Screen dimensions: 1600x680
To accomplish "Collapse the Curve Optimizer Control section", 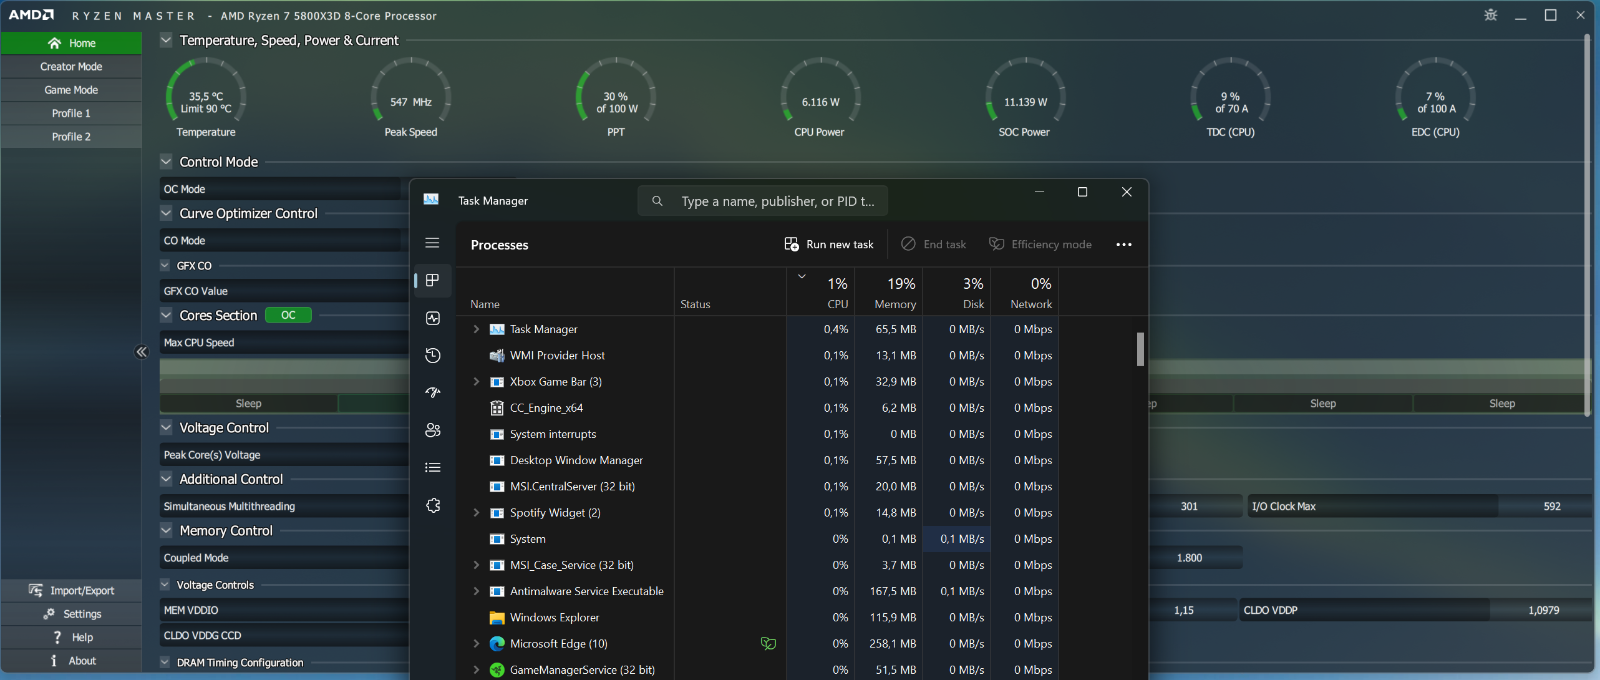I will 166,213.
